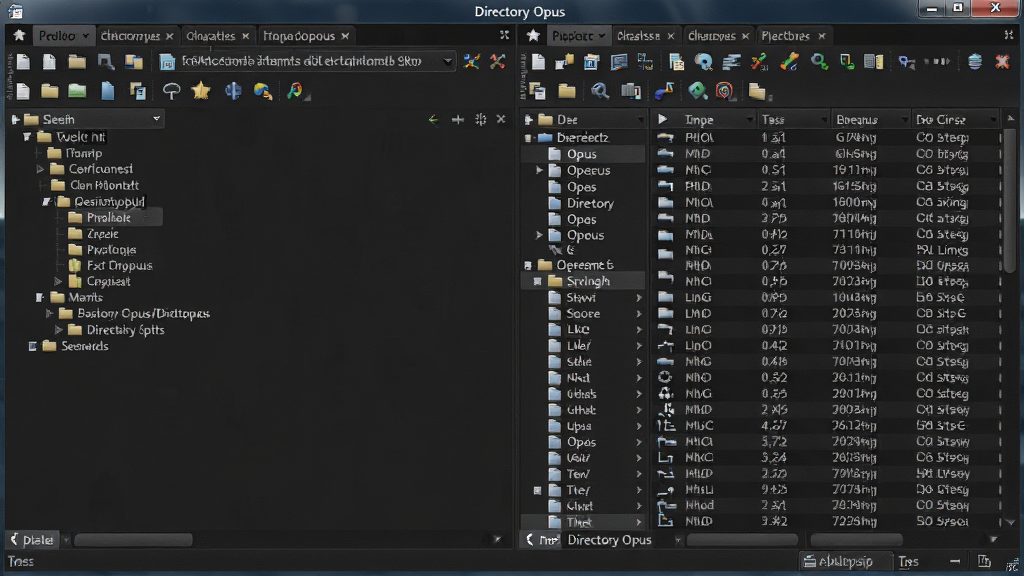Click the path input field in left pane
Viewport: 1024px width, 576px height.
306,61
